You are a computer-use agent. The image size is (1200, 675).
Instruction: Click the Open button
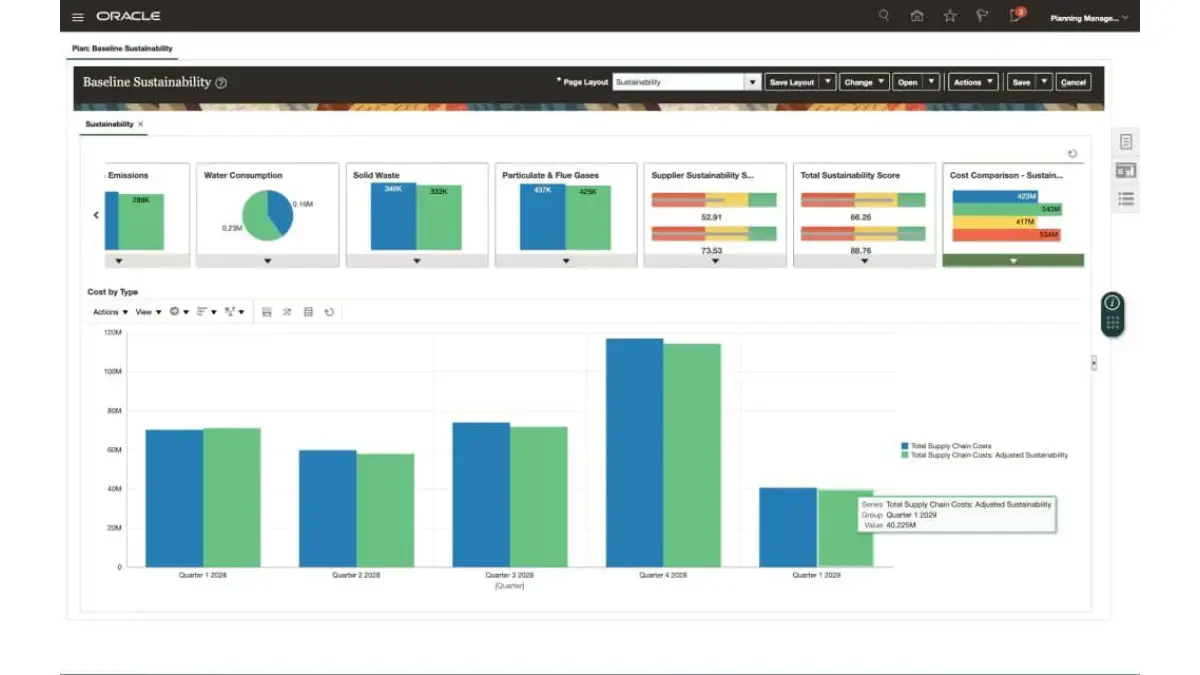tap(908, 82)
